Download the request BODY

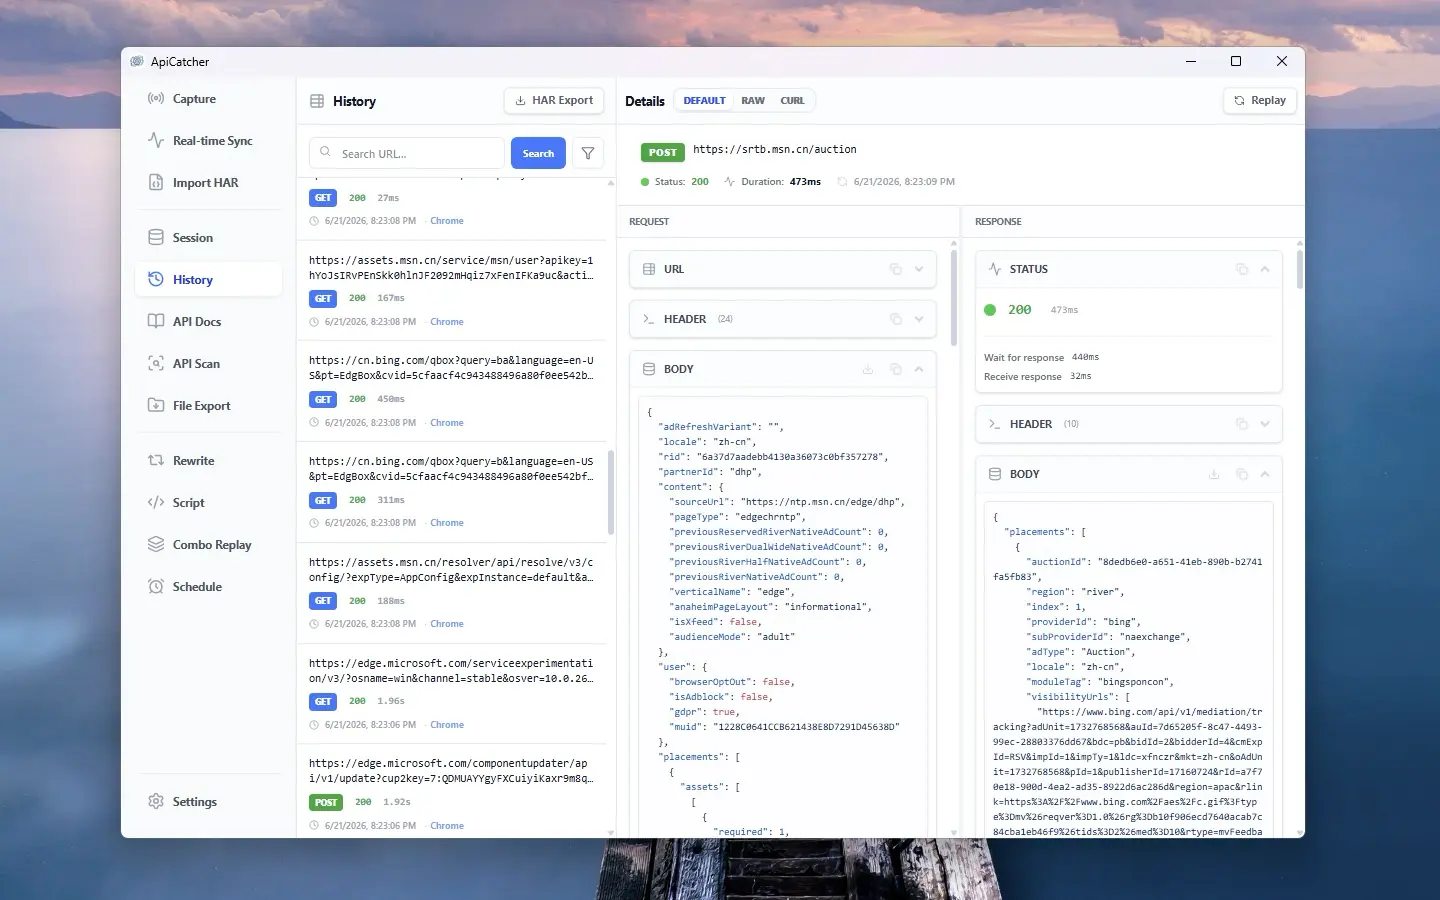tap(868, 369)
